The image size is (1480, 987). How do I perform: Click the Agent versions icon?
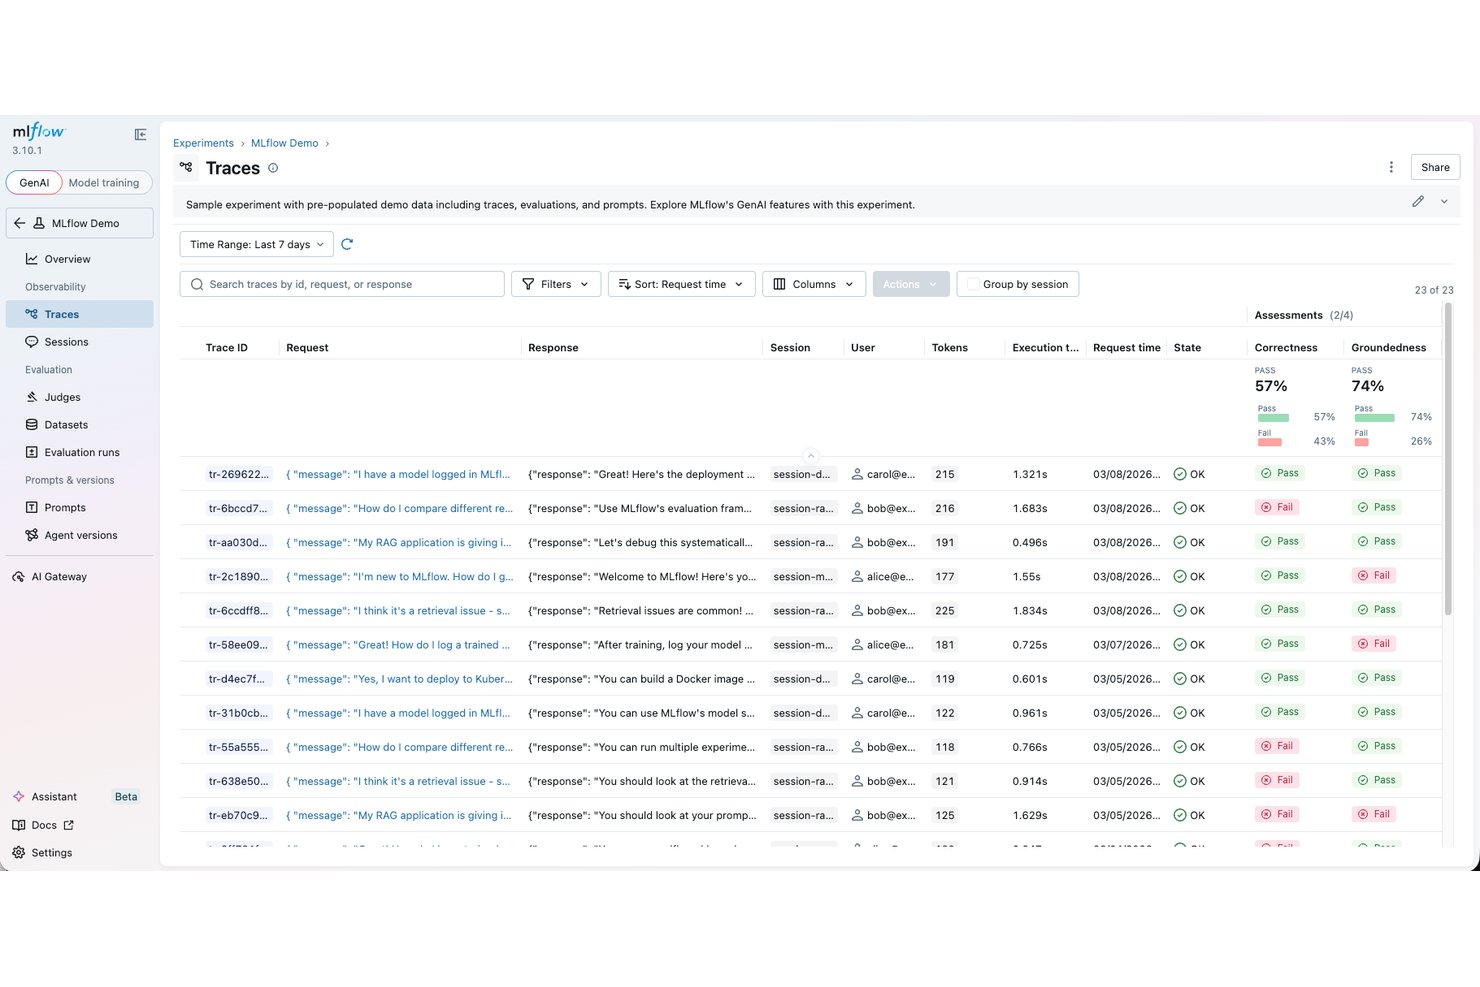[32, 535]
